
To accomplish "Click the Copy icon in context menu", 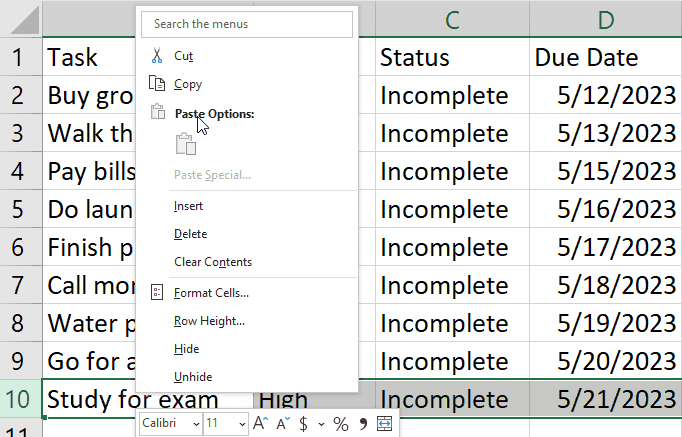I will (157, 85).
